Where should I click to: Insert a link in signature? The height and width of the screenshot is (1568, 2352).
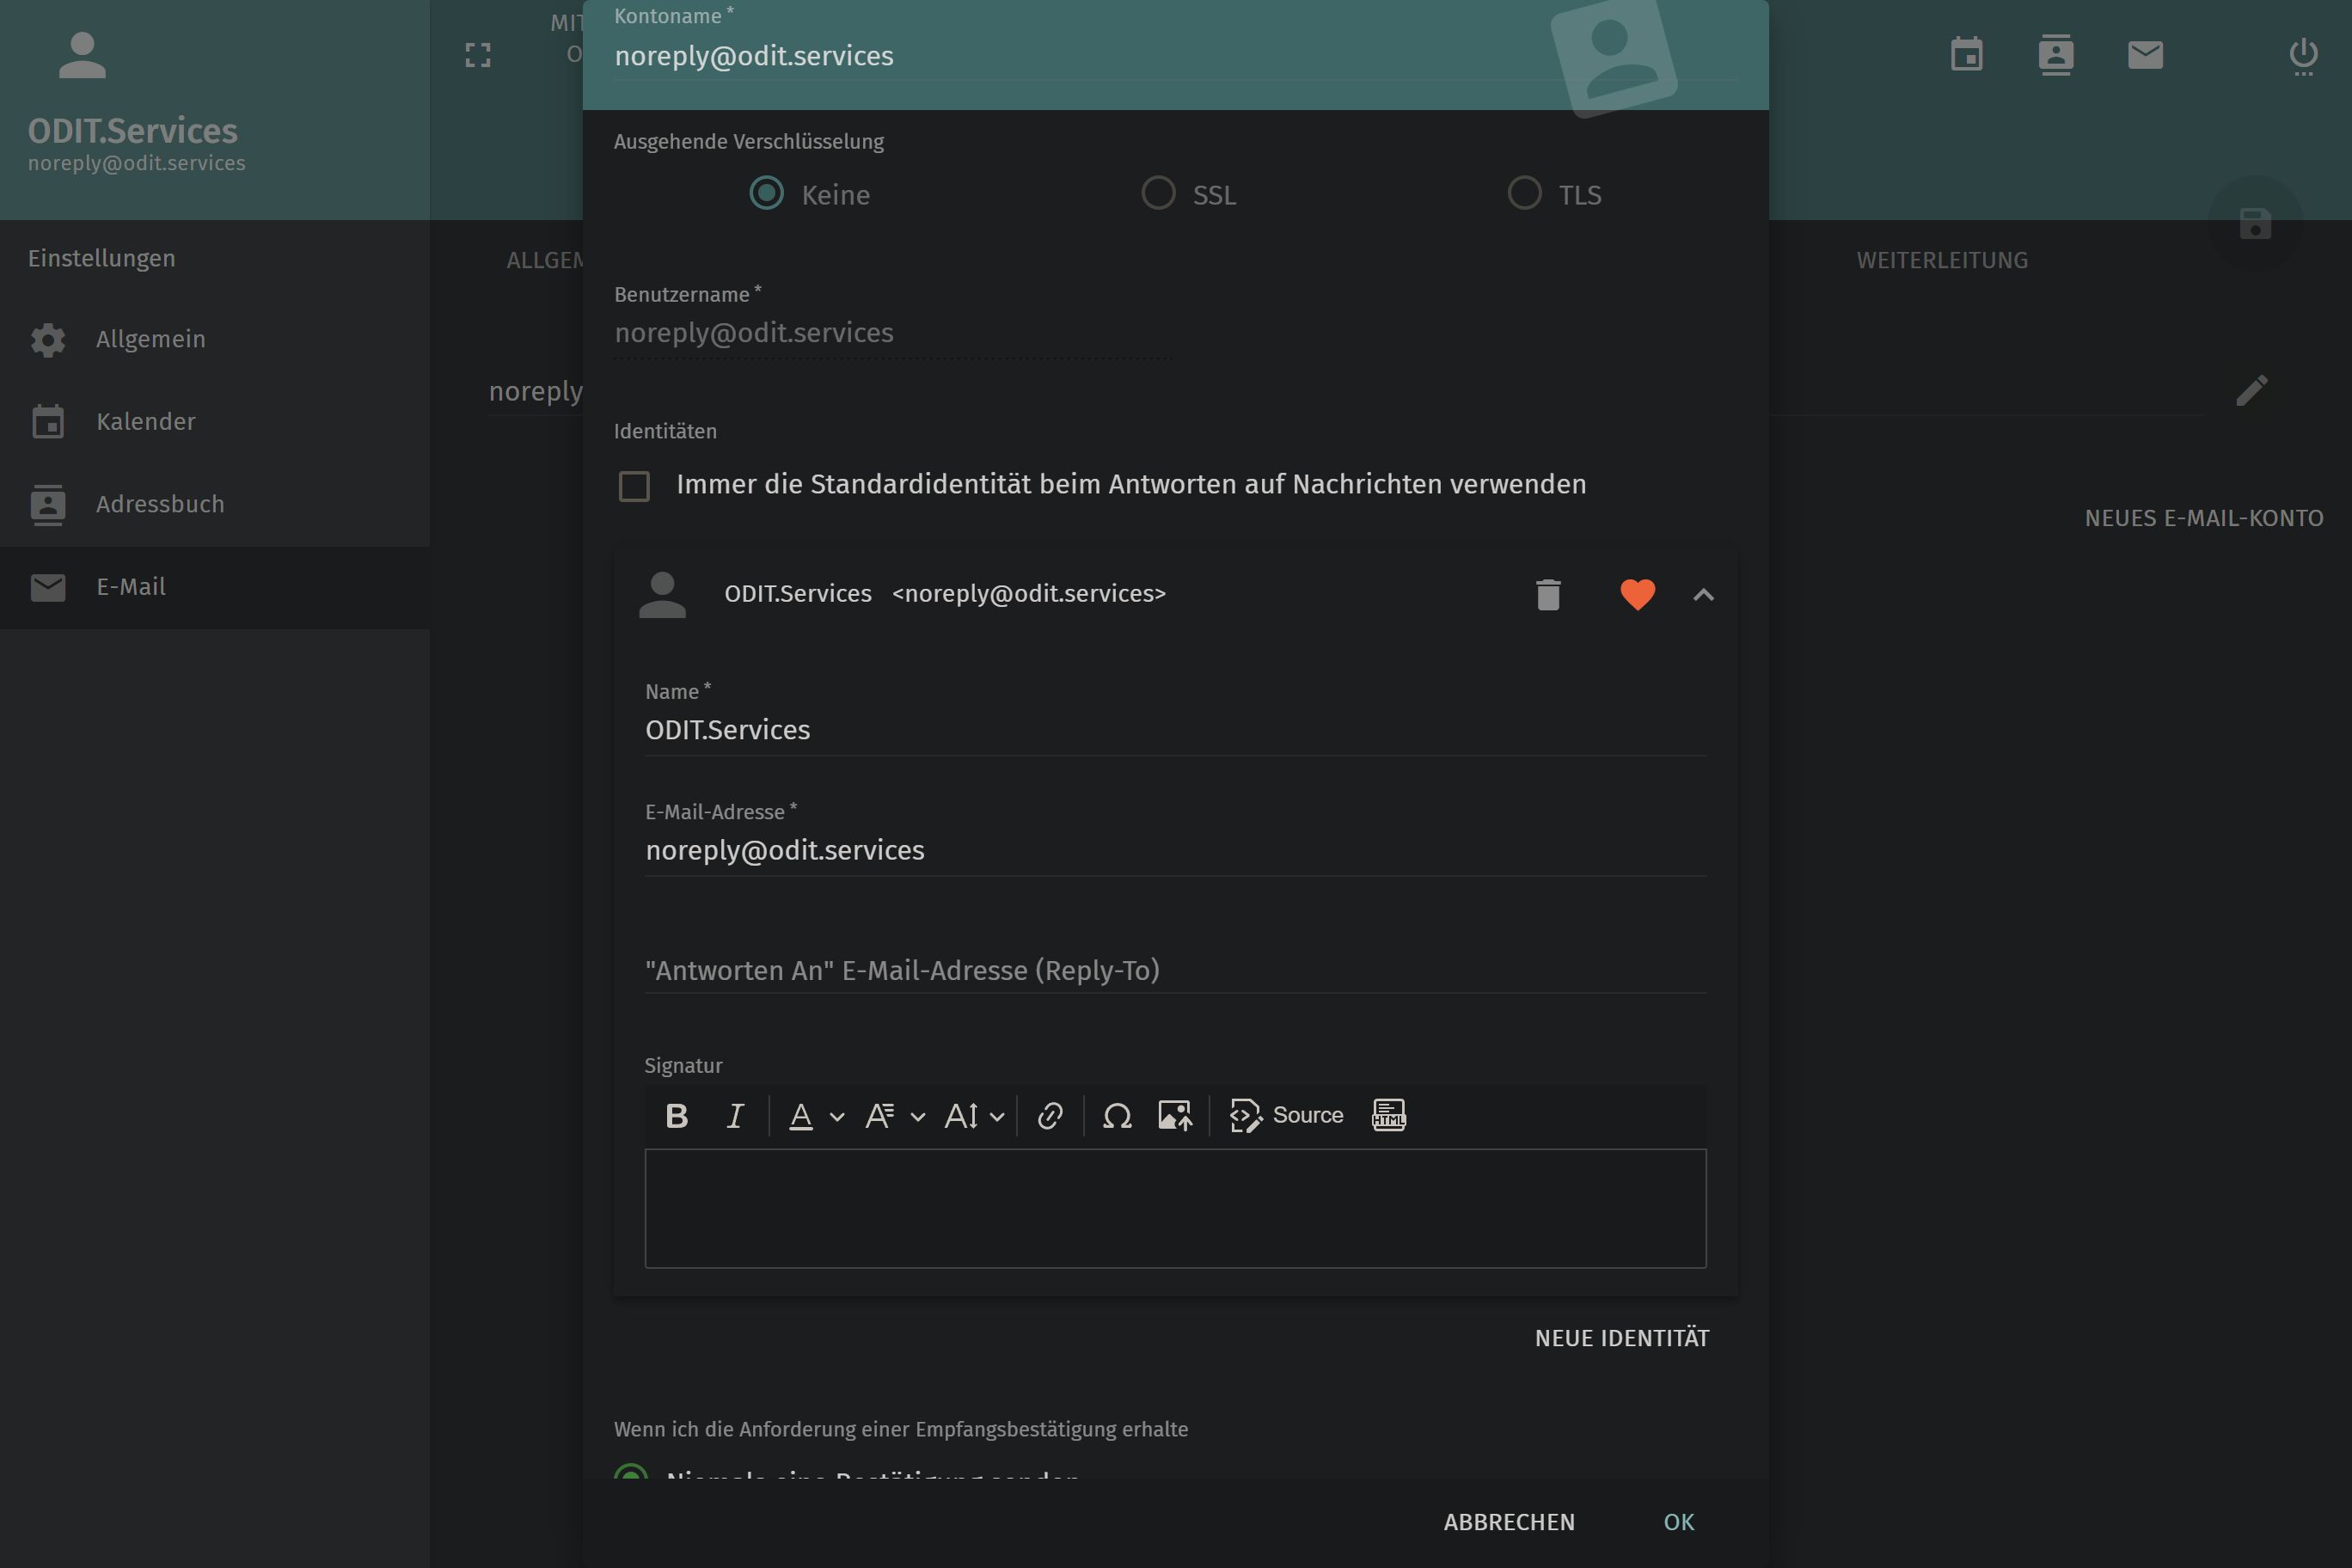tap(1050, 1115)
